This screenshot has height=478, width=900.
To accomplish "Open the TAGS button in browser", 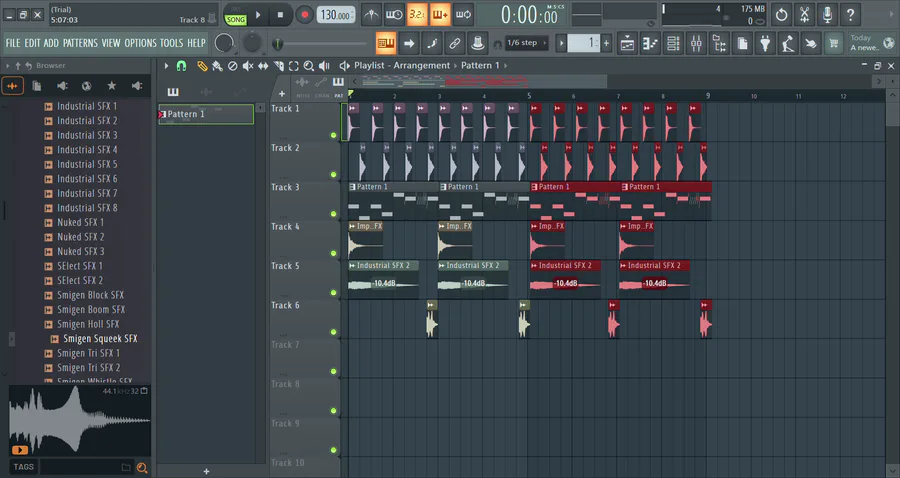I will (24, 467).
